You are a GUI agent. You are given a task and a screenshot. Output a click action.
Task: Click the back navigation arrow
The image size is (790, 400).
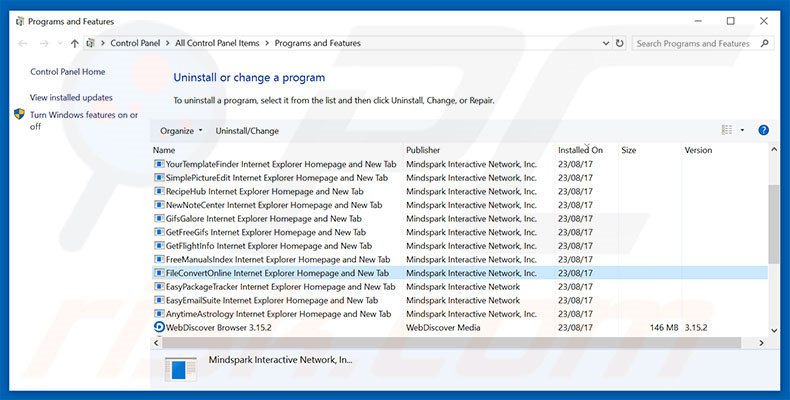point(23,43)
